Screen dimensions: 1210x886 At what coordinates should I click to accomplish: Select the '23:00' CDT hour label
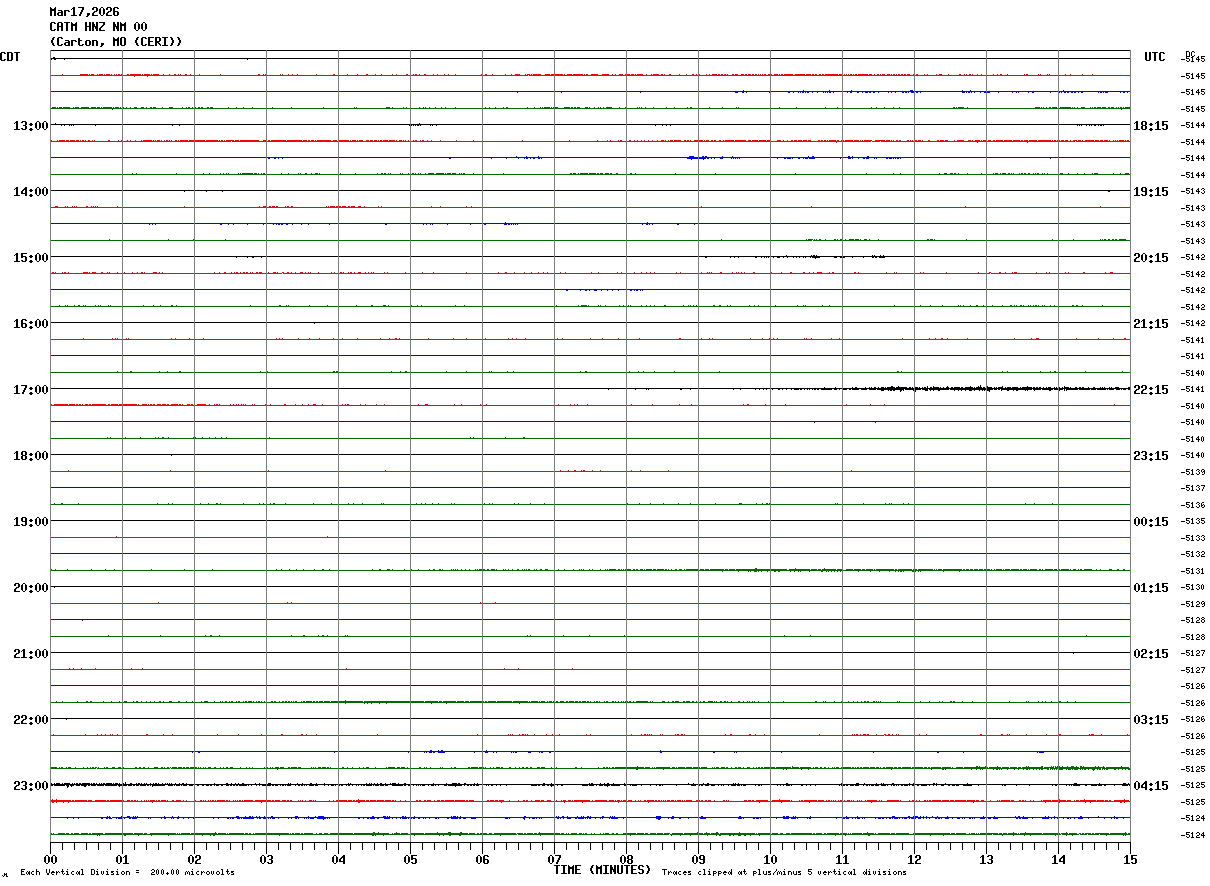pyautogui.click(x=31, y=785)
